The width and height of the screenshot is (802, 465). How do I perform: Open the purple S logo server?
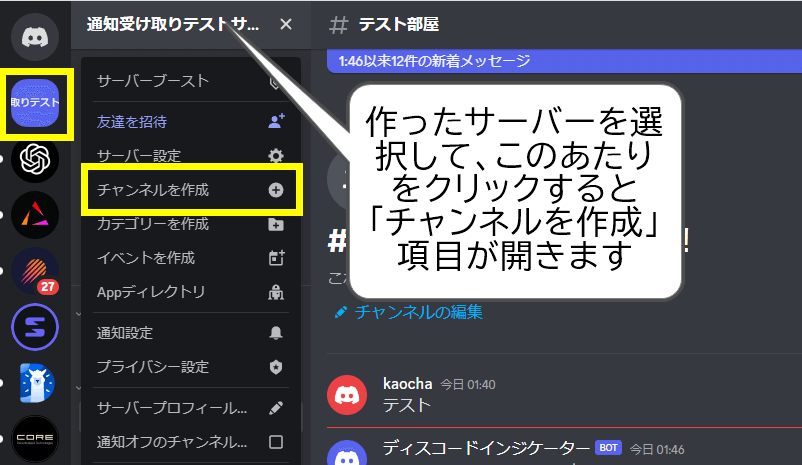[35, 327]
